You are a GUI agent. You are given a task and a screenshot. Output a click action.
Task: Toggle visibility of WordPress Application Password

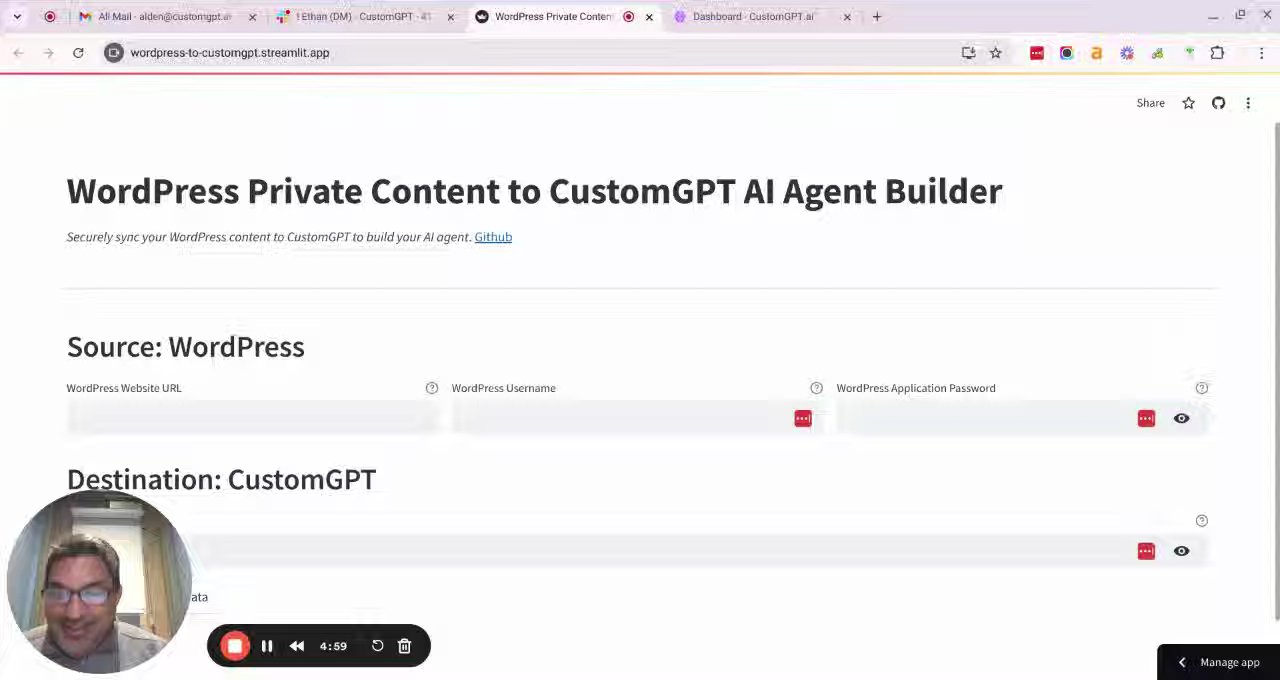tap(1181, 419)
